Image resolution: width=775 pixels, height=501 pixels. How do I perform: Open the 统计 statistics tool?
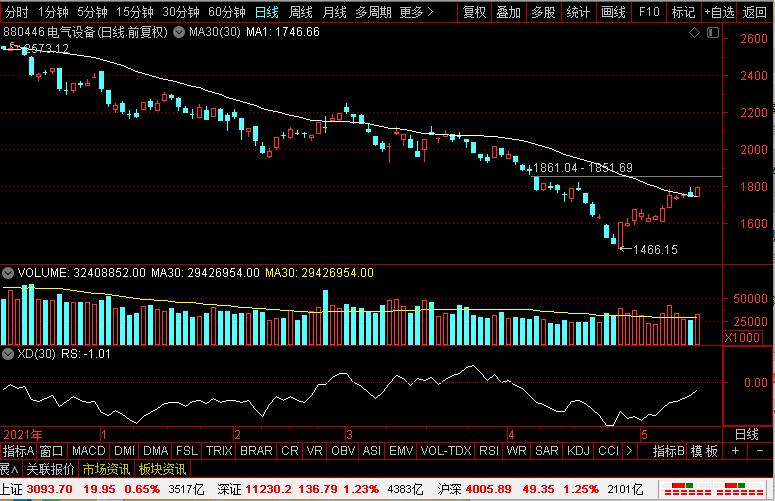(x=578, y=12)
